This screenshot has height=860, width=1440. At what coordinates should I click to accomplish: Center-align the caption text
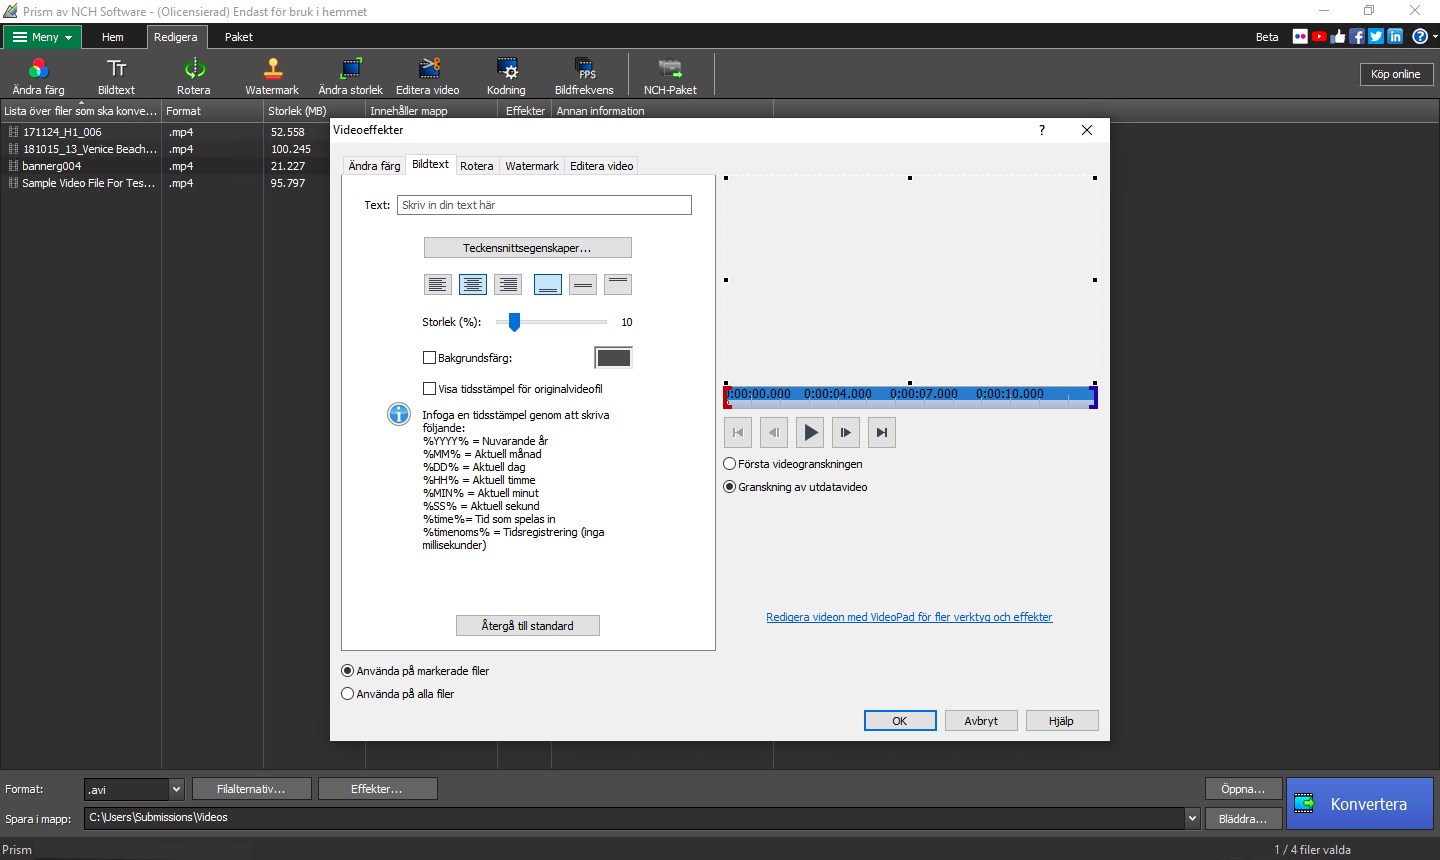click(473, 285)
